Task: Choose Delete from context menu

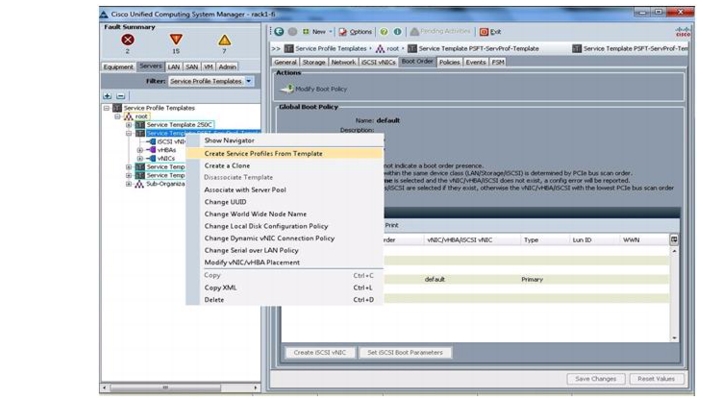Action: point(214,299)
